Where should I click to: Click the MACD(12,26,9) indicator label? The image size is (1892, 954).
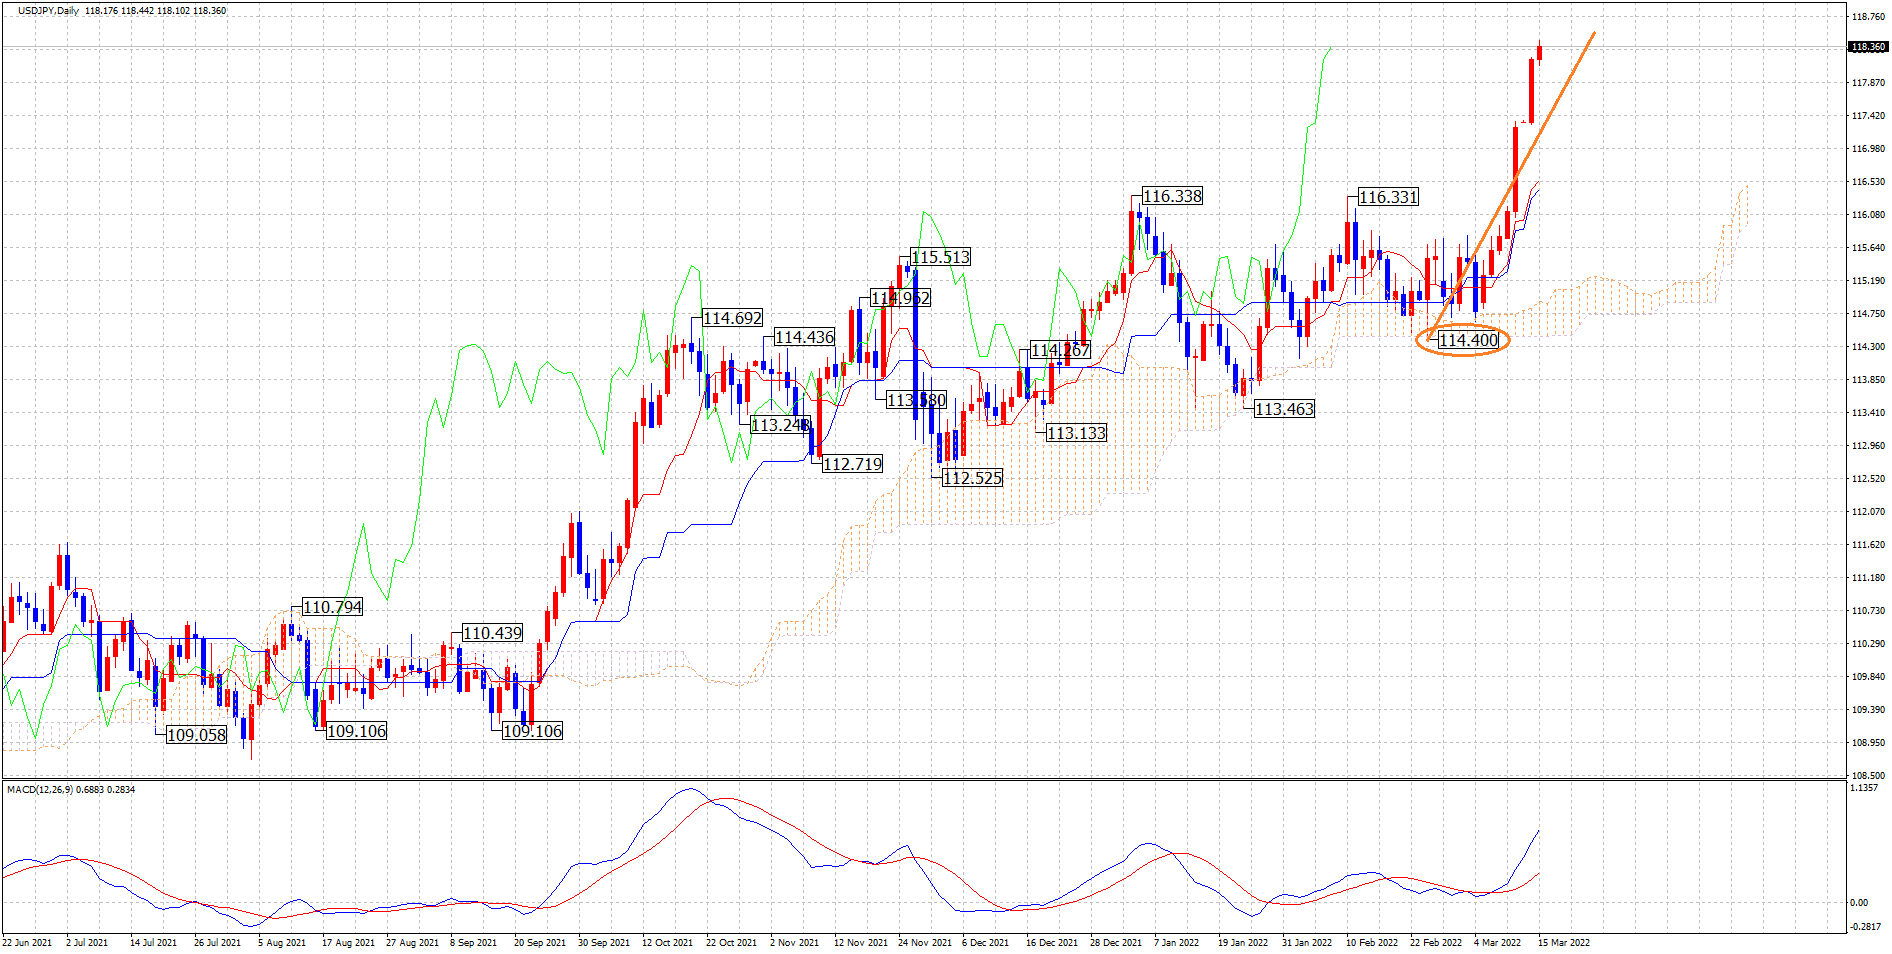[70, 790]
